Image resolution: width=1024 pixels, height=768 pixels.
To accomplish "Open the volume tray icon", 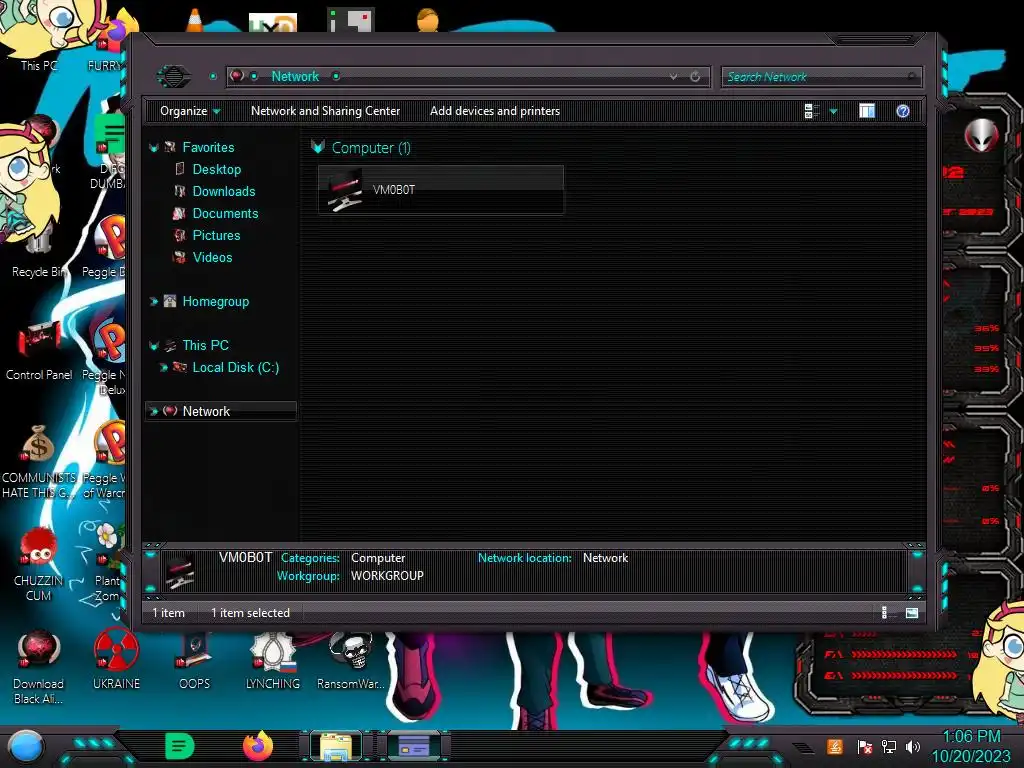I will pyautogui.click(x=913, y=746).
